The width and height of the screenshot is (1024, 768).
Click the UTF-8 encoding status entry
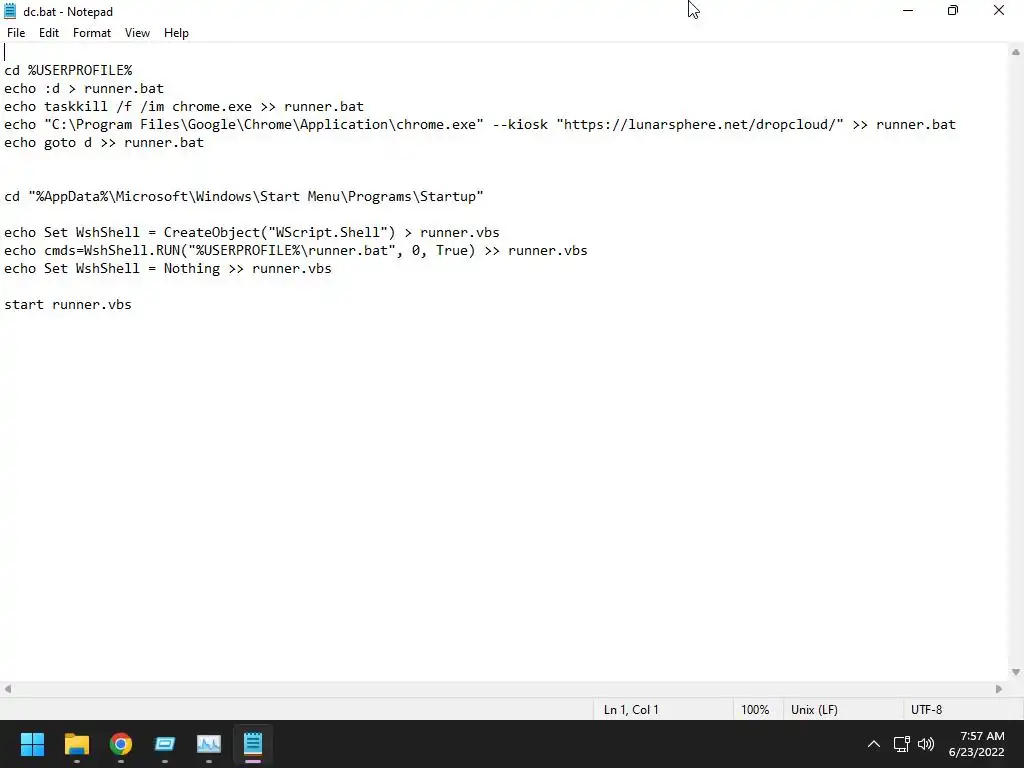[x=926, y=710]
